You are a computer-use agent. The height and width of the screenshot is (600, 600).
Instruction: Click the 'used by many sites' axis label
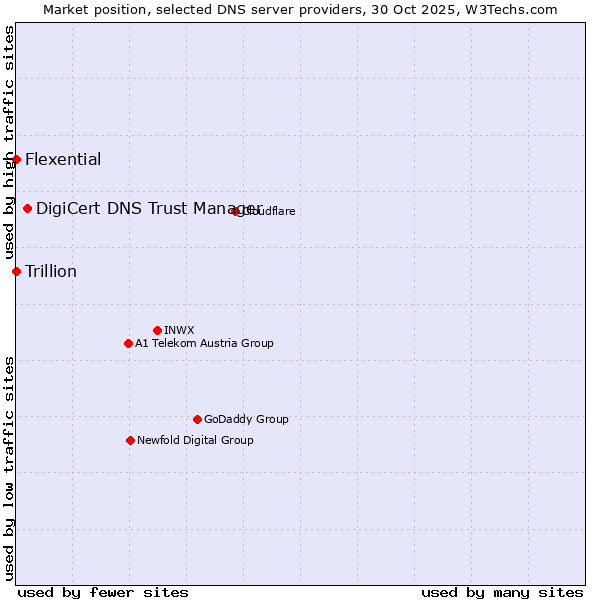(502, 592)
